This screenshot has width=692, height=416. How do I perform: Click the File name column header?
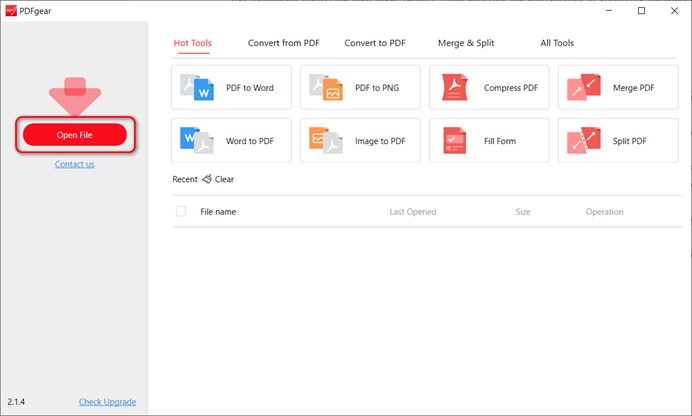coord(218,212)
